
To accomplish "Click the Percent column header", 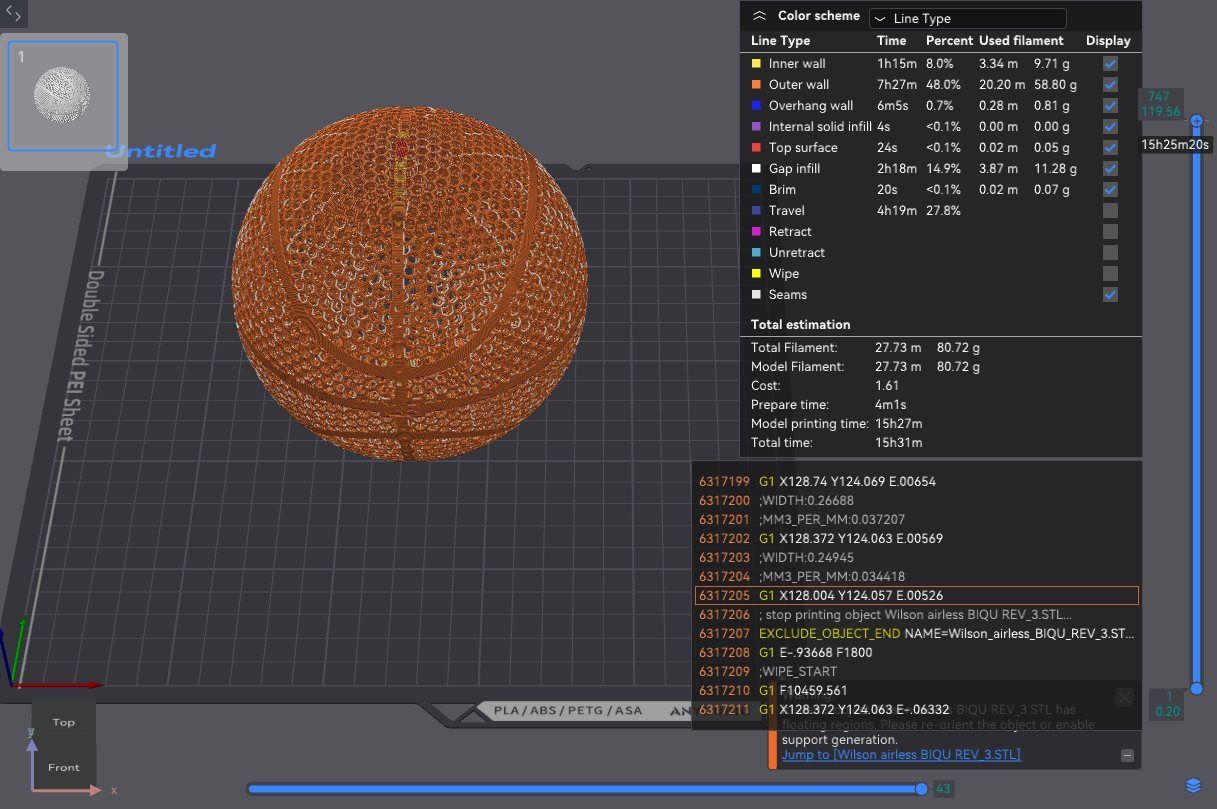I will pos(949,41).
